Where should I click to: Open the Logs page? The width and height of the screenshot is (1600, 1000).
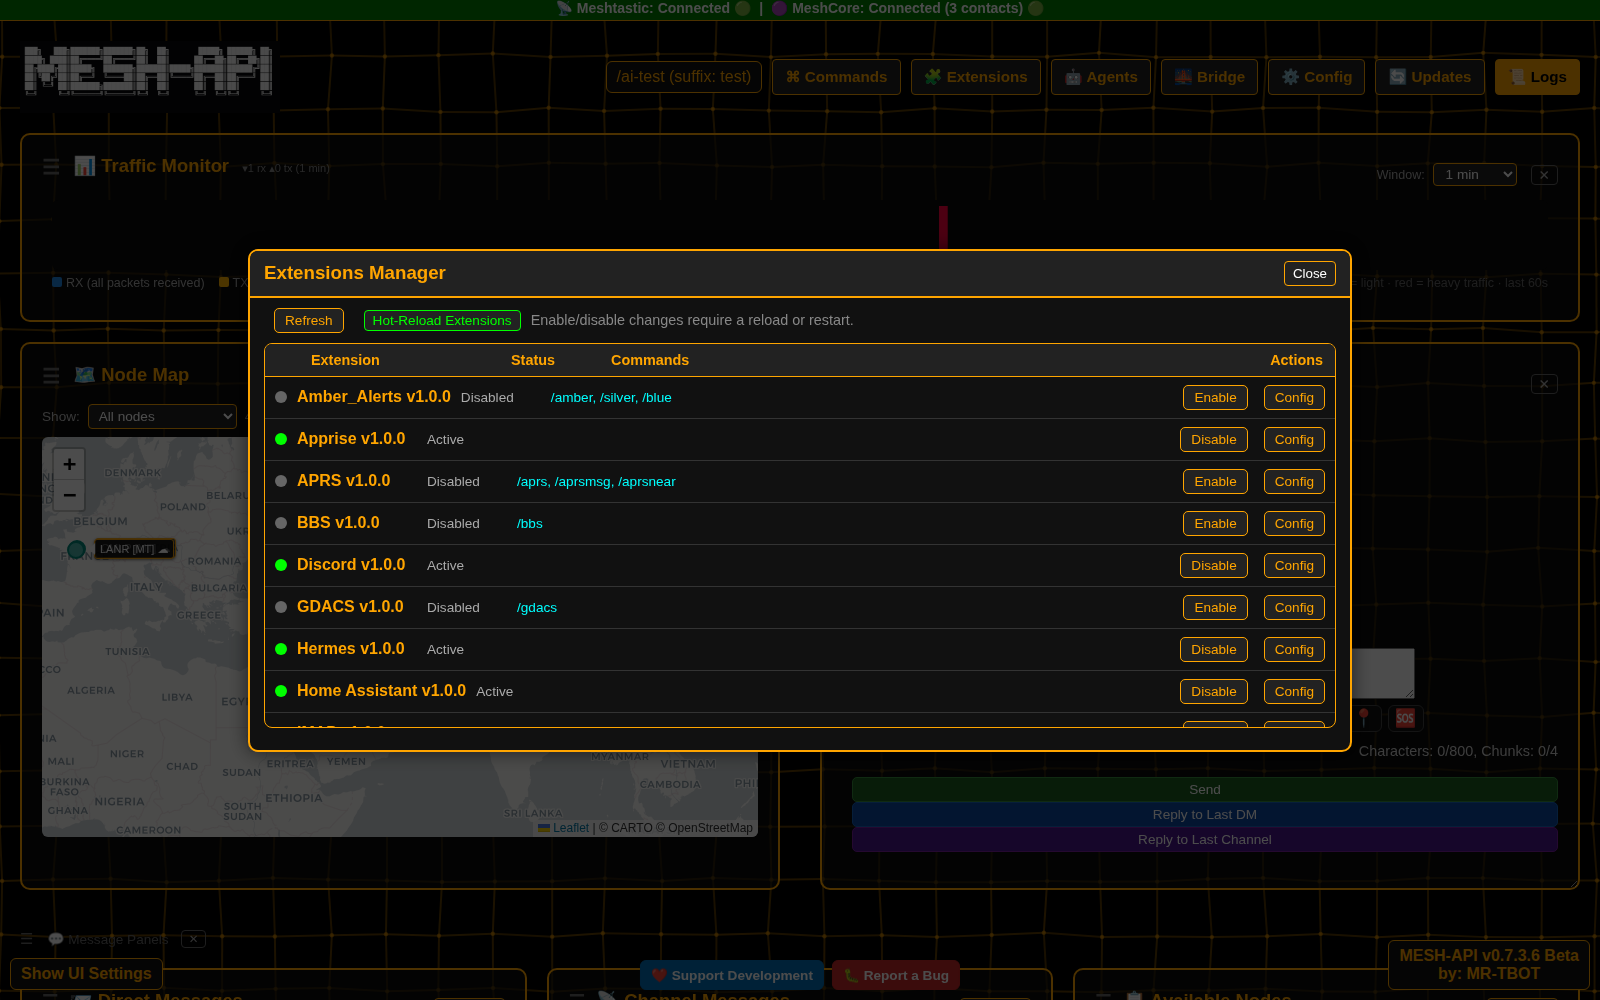[1537, 77]
